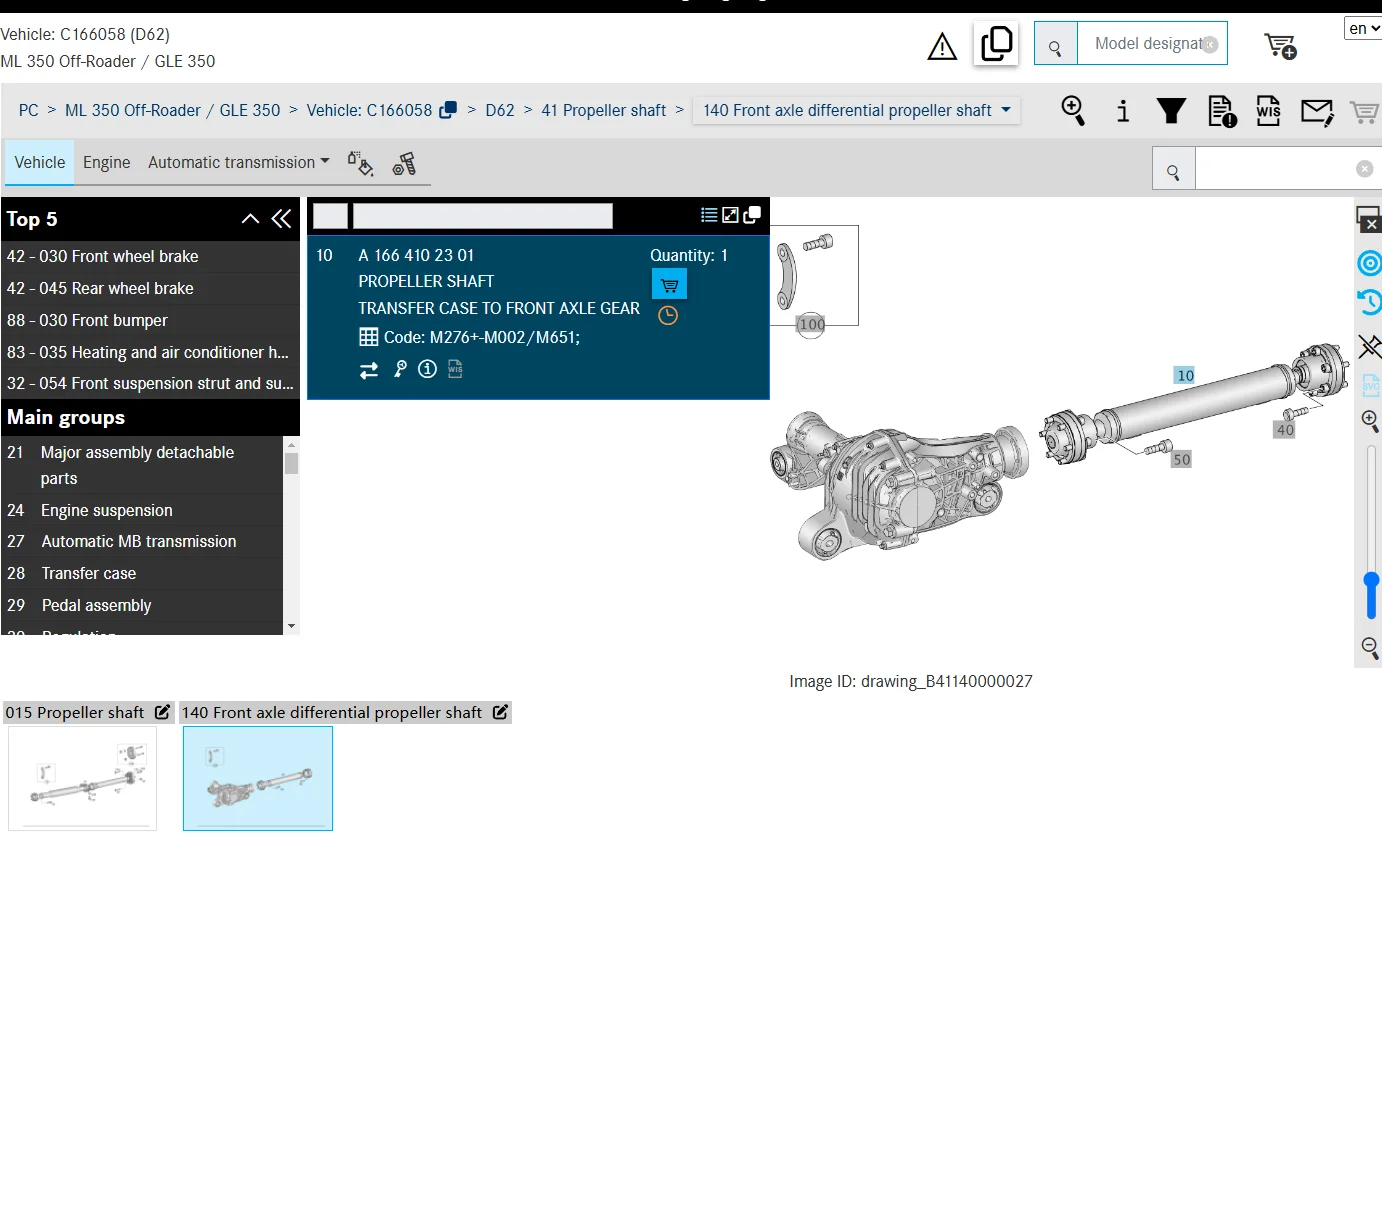This screenshot has width=1382, height=1217.
Task: Click the parts search magnifier button
Action: [1173, 169]
